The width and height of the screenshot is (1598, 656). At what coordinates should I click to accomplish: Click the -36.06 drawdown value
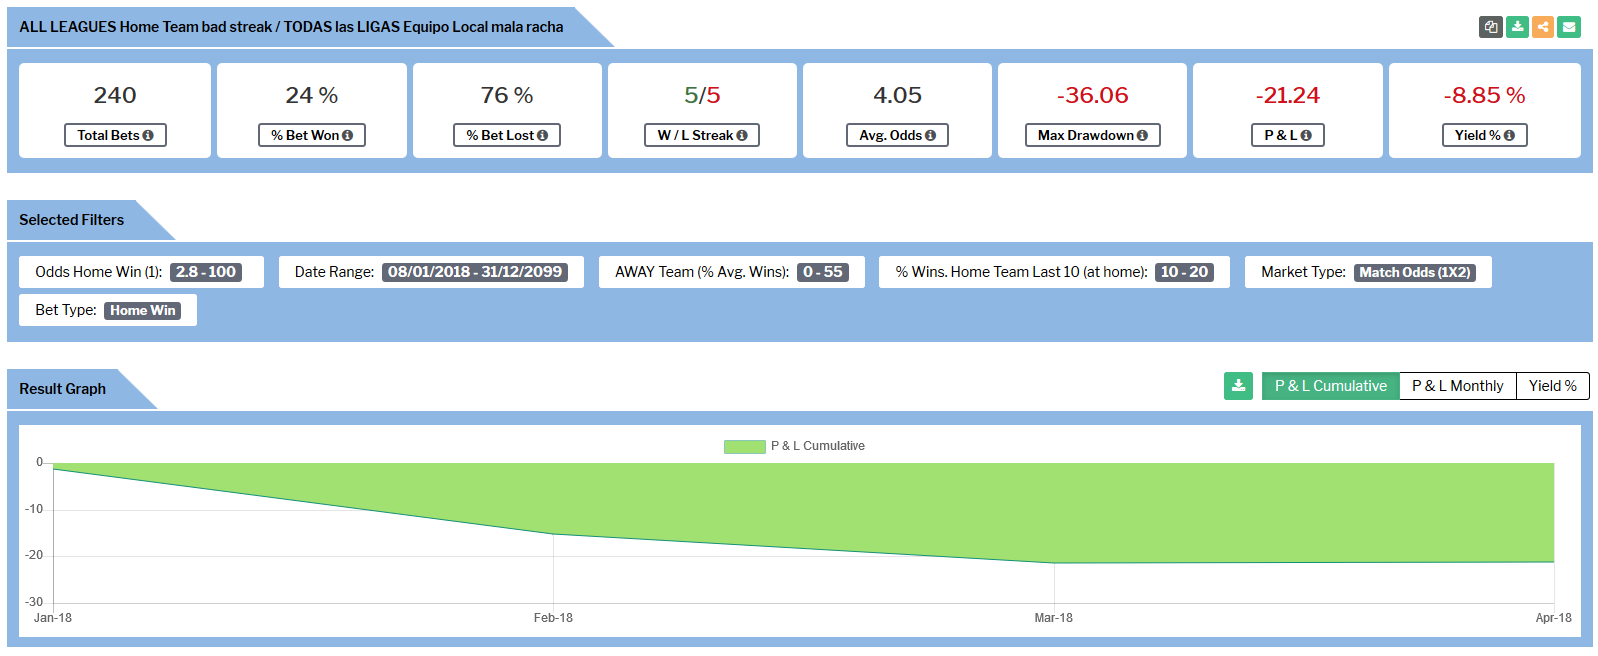[1092, 95]
